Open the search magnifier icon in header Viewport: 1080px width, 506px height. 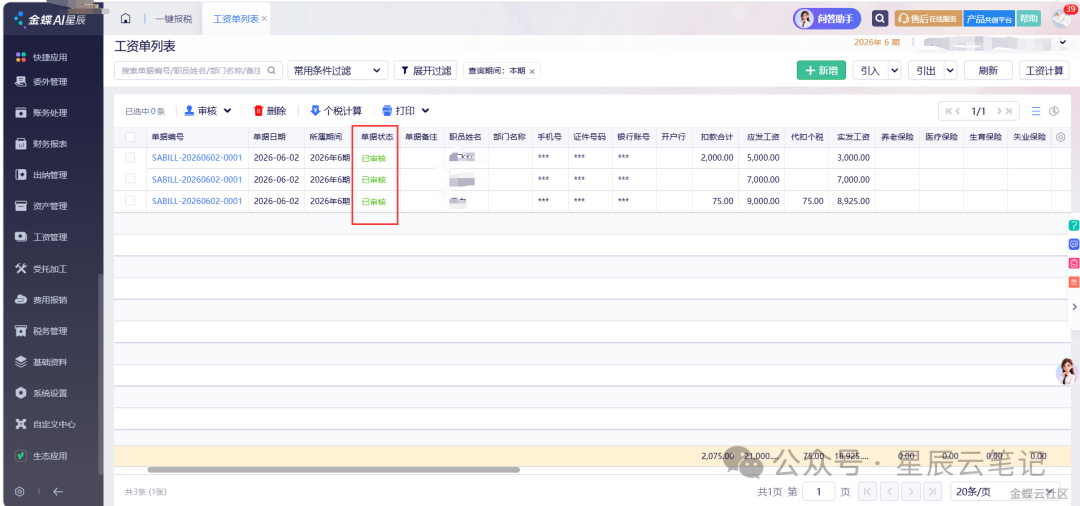coord(880,19)
